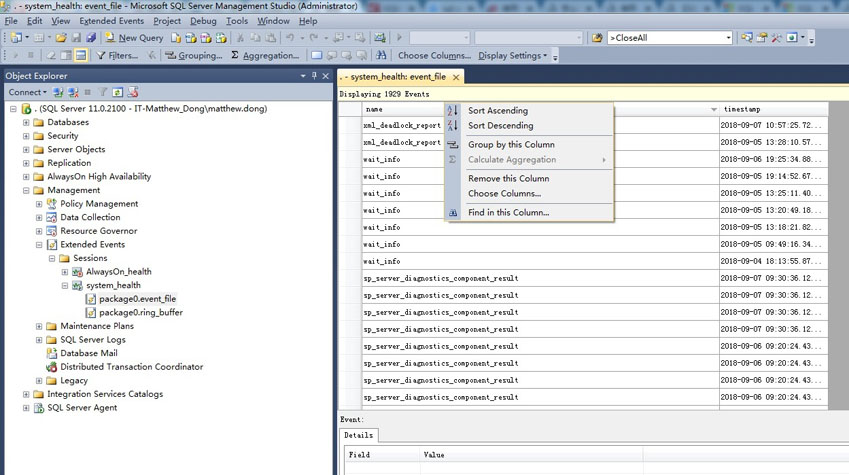Click the Choose Columns toolbar button
Screen dimensions: 849x475
pos(434,56)
